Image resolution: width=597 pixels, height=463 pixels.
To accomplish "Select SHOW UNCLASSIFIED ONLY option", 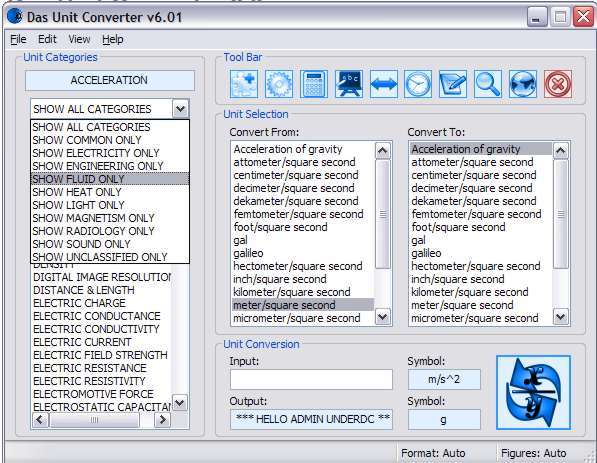I will pyautogui.click(x=110, y=257).
